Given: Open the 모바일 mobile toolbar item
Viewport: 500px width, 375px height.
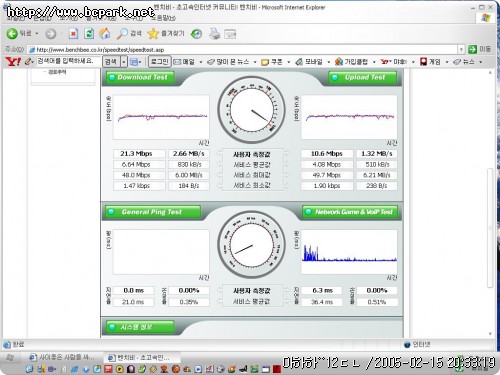Looking at the screenshot, I should click(x=309, y=62).
